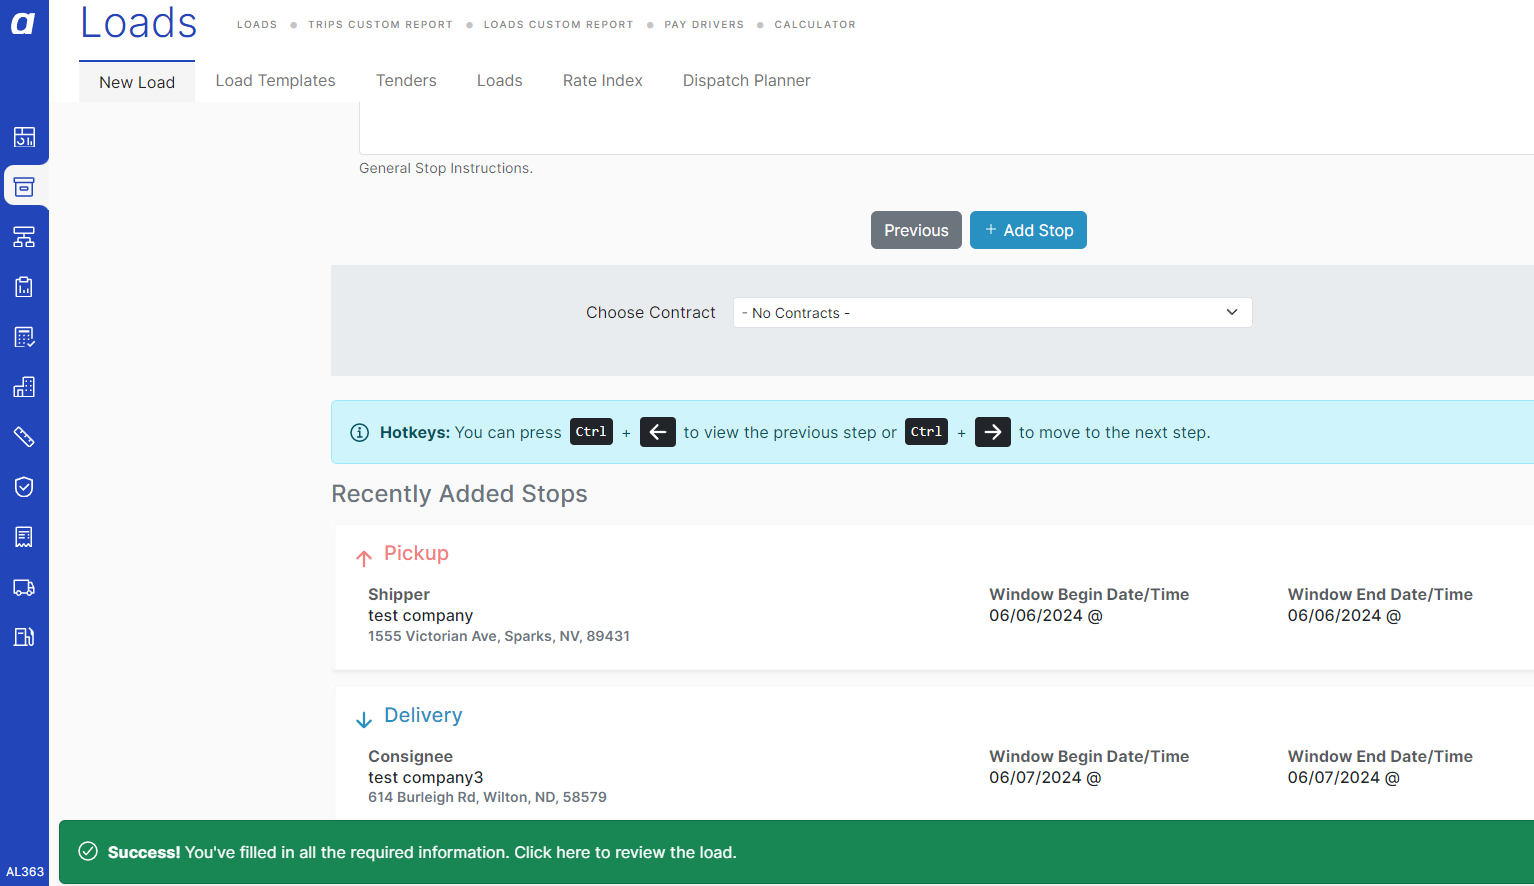Click the 'Consignee' label
This screenshot has height=886, width=1534.
click(410, 756)
